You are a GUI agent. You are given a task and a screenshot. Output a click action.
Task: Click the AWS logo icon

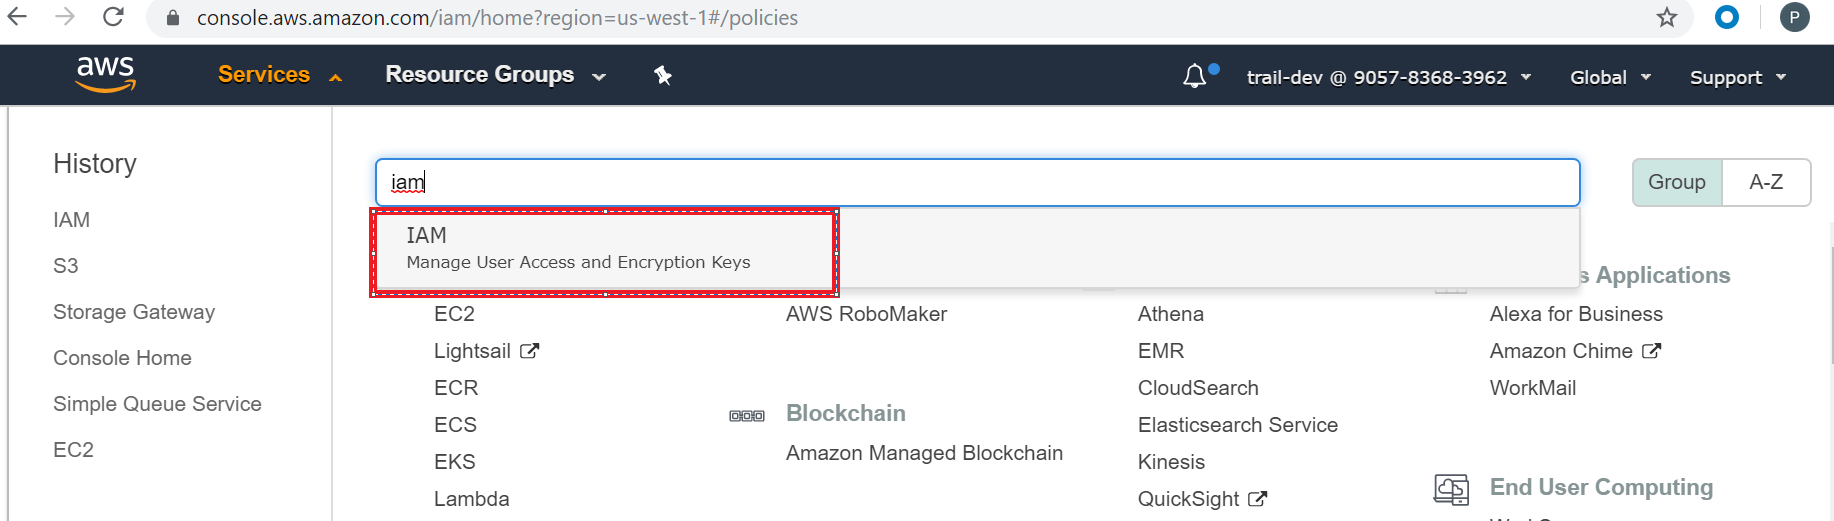tap(106, 74)
